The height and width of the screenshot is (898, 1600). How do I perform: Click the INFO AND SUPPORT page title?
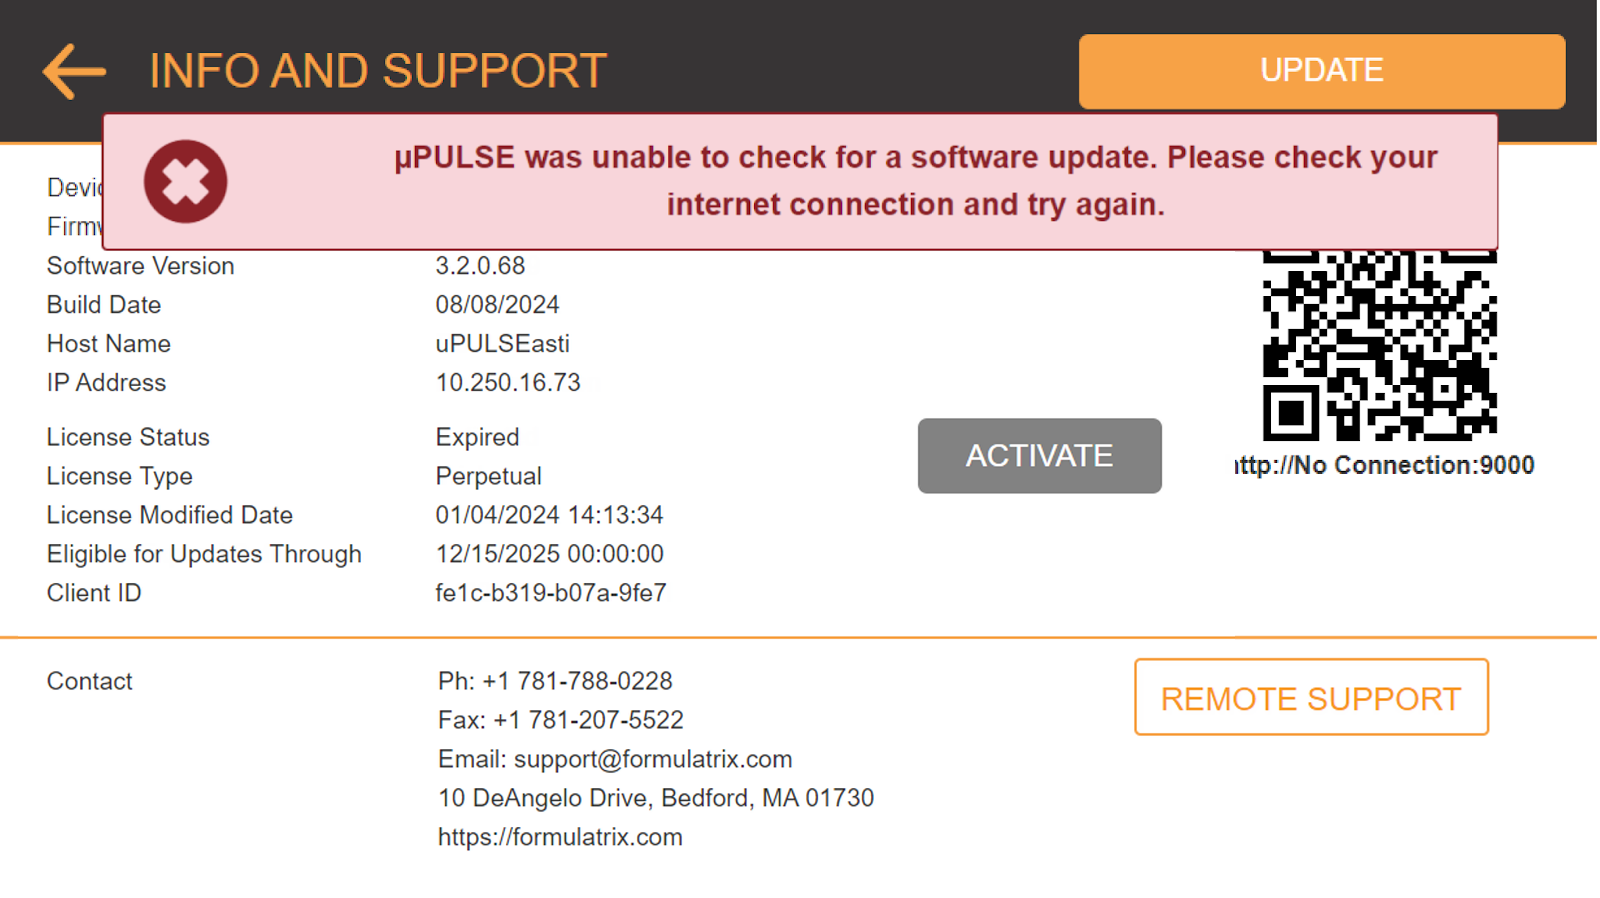(378, 71)
